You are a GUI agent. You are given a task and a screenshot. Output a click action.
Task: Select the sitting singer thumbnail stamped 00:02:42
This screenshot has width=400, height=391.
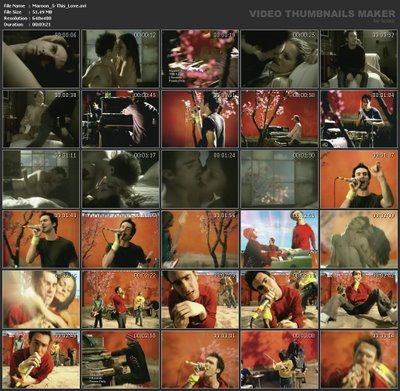pos(359,299)
